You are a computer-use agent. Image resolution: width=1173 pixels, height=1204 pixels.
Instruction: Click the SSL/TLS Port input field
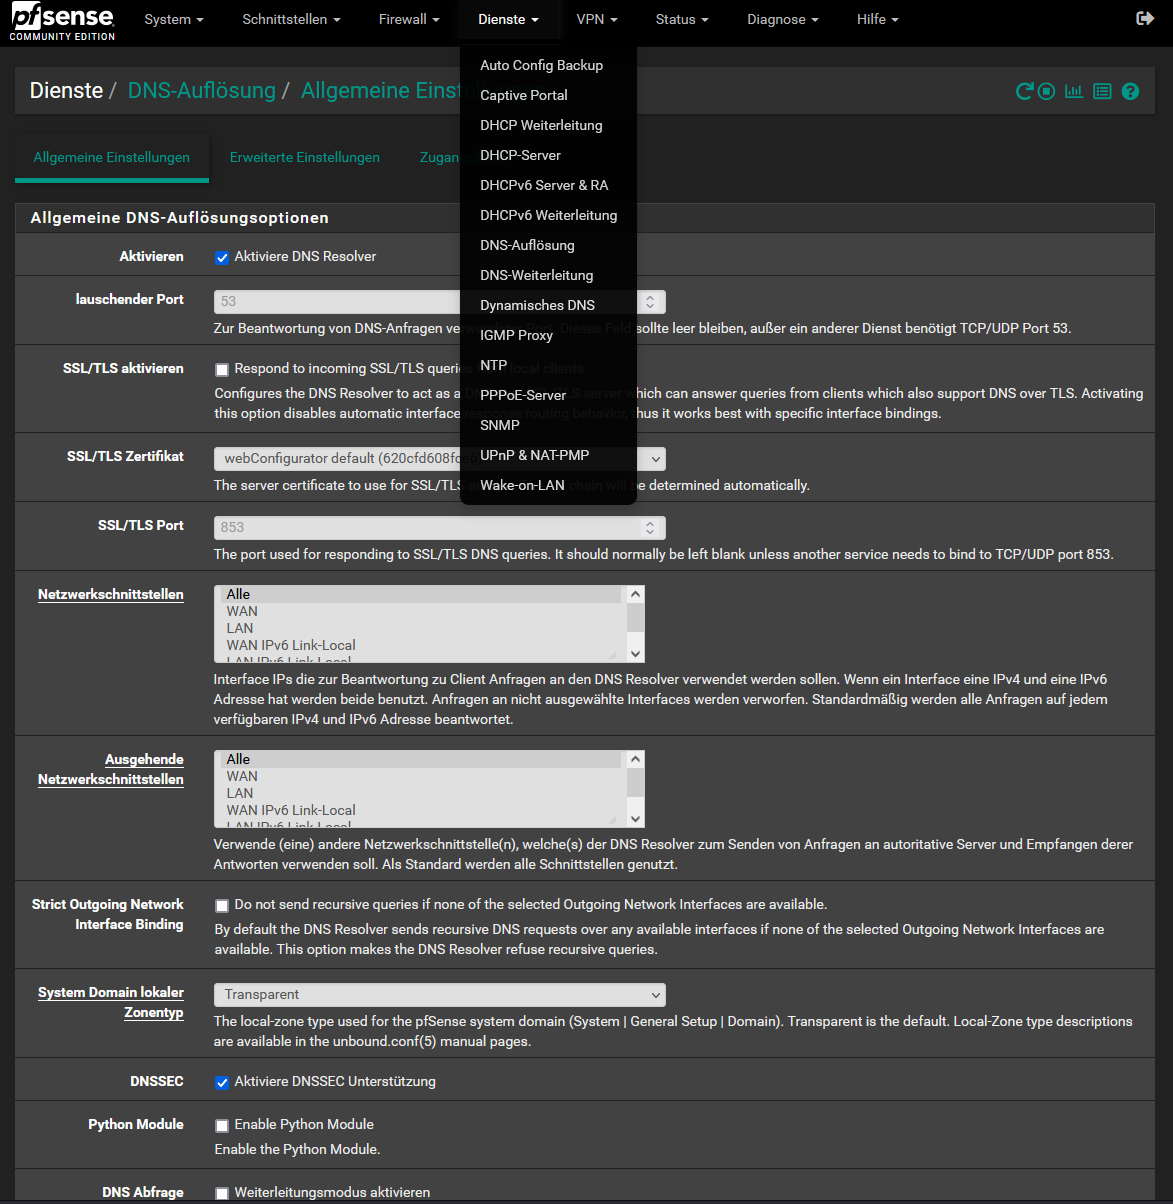pos(440,528)
